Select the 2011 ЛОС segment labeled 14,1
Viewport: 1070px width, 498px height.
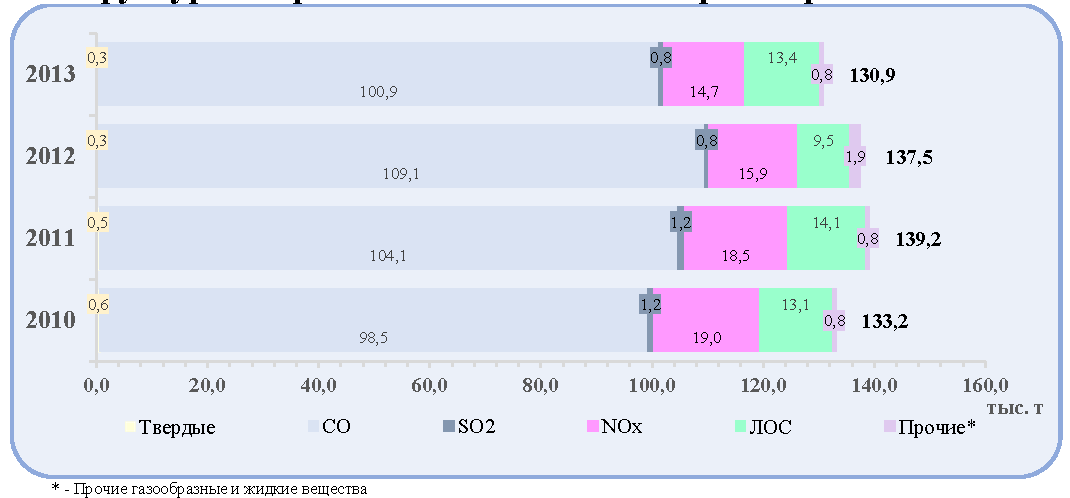coord(826,238)
